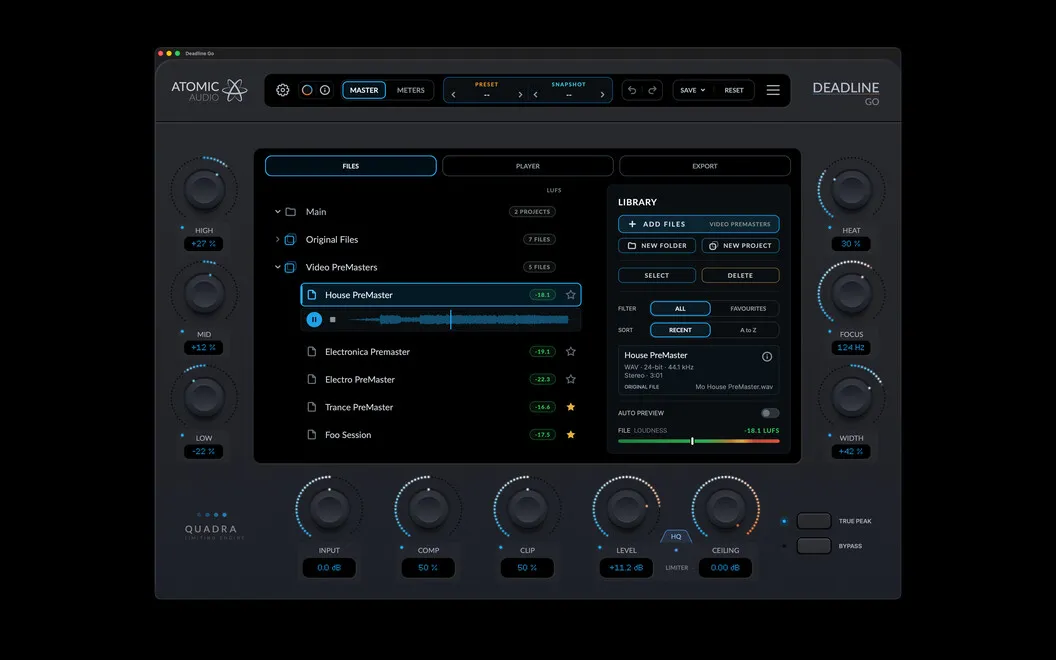Open the Save dropdown
The width and height of the screenshot is (1056, 660).
pyautogui.click(x=692, y=90)
